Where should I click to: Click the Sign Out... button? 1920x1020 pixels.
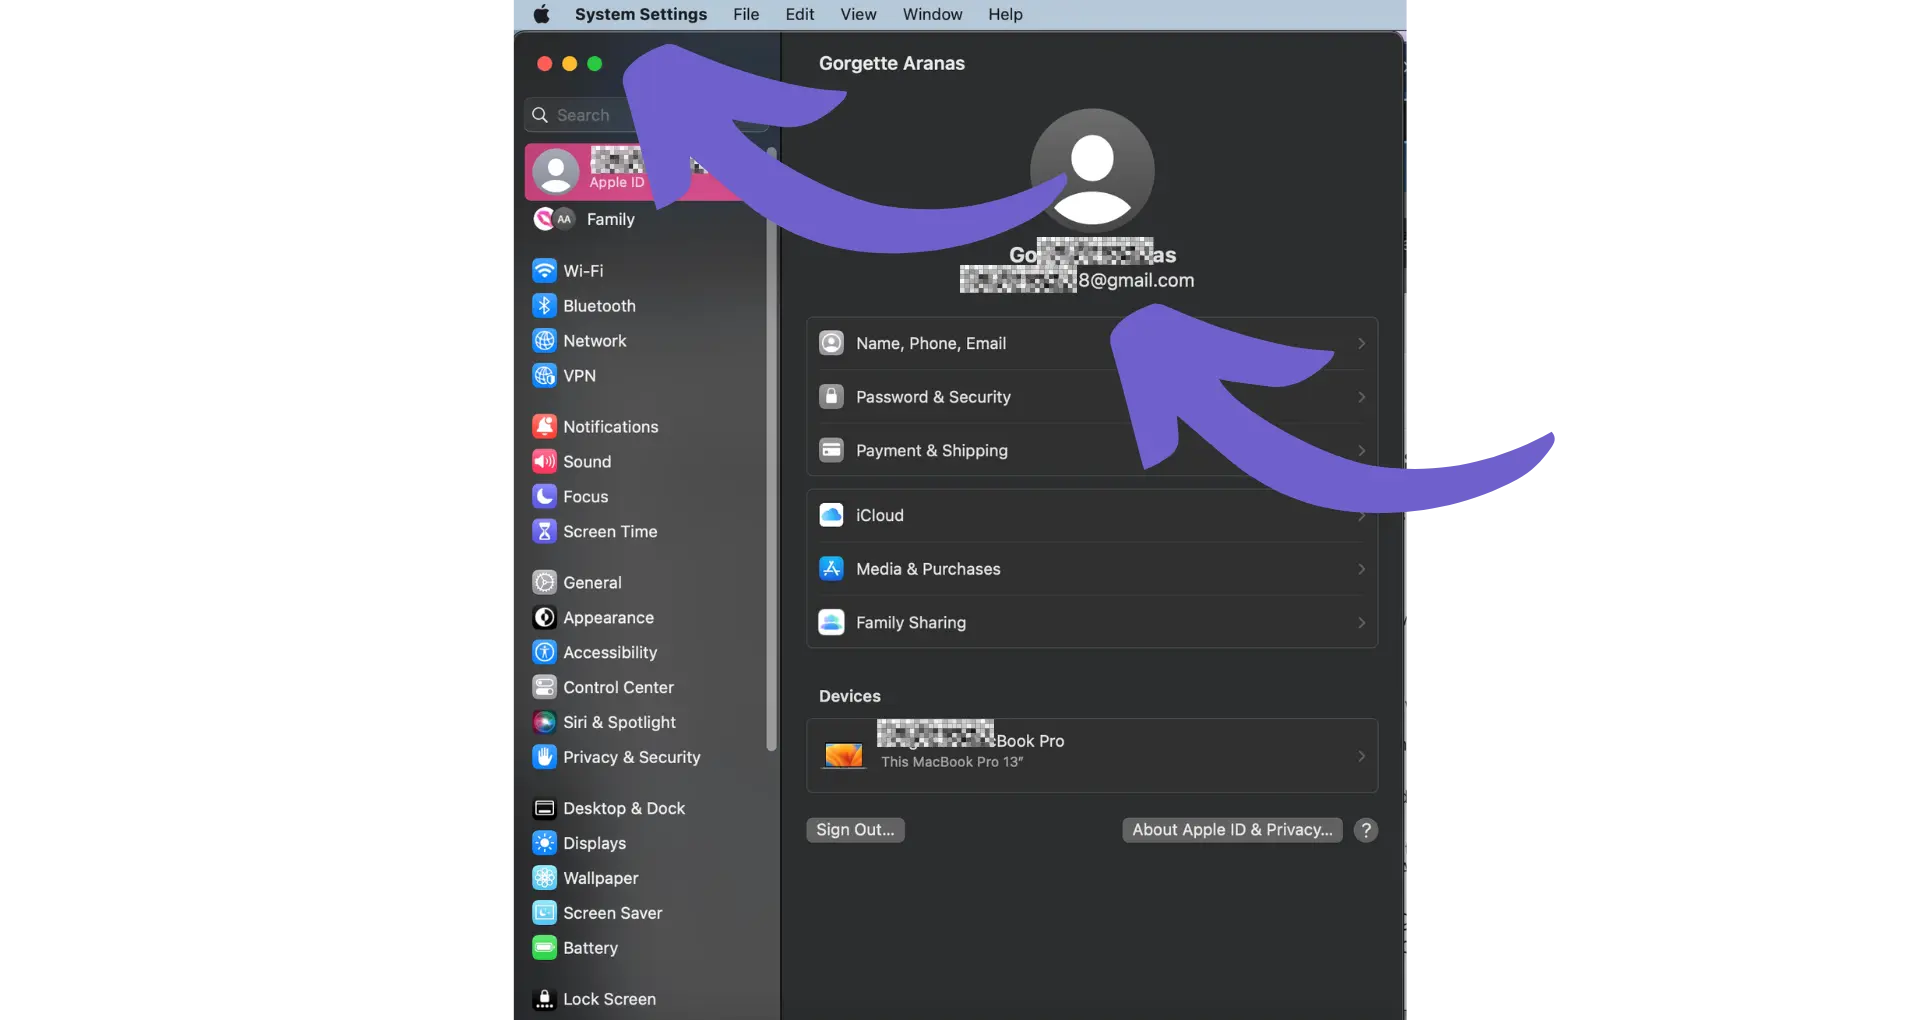click(x=855, y=830)
